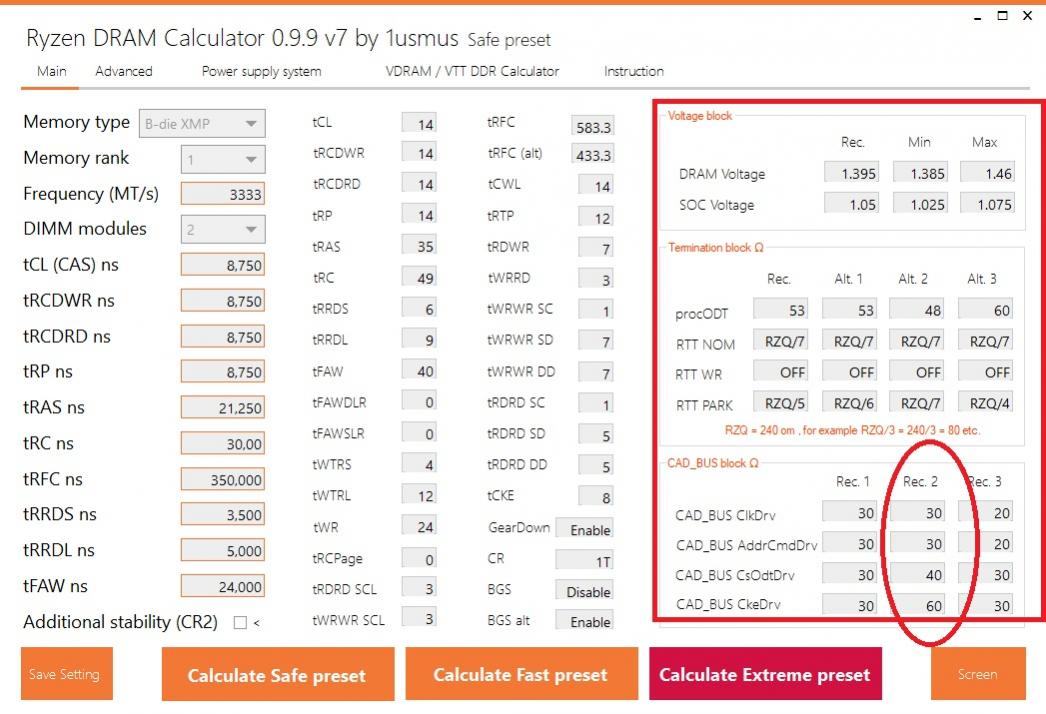Click the CR value 1T
Viewport: 1046px width, 714px height.
584,561
